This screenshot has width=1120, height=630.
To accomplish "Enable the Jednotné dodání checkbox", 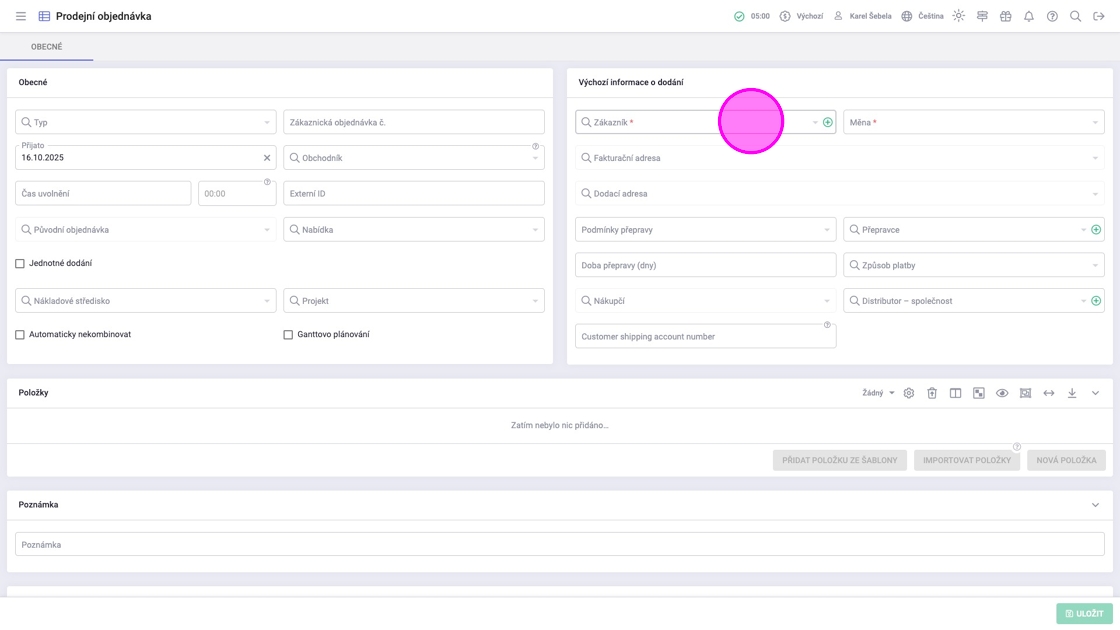I will click(20, 264).
